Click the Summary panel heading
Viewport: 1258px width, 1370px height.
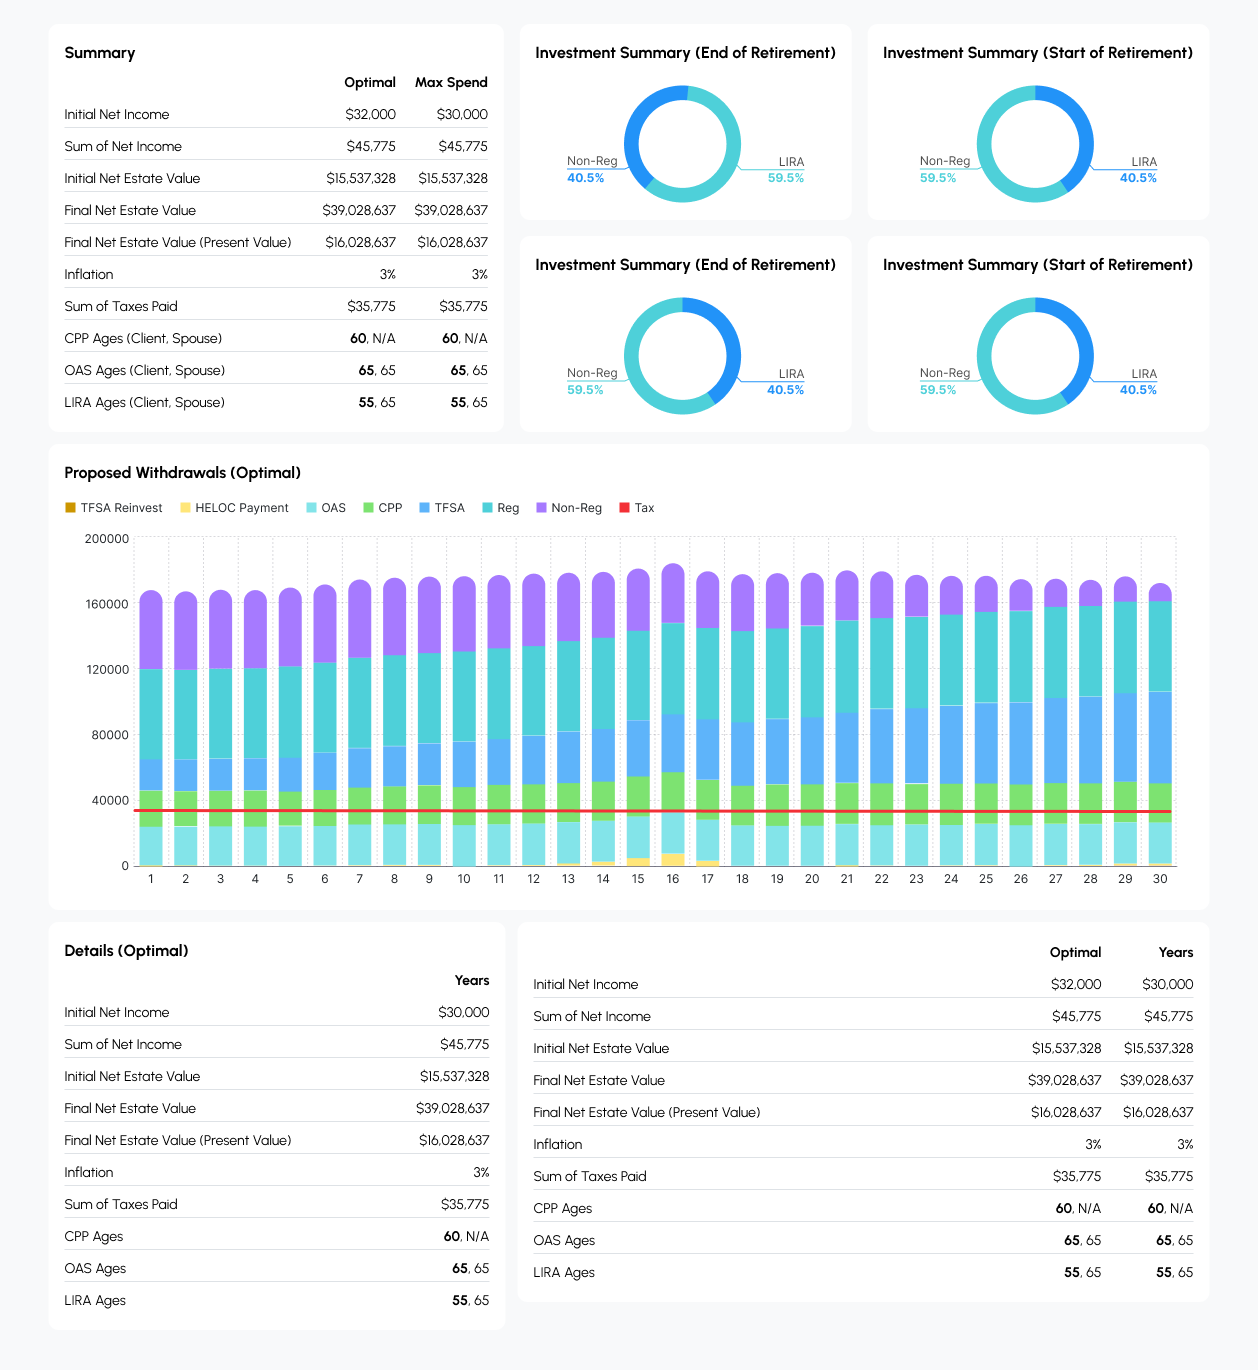pyautogui.click(x=100, y=53)
